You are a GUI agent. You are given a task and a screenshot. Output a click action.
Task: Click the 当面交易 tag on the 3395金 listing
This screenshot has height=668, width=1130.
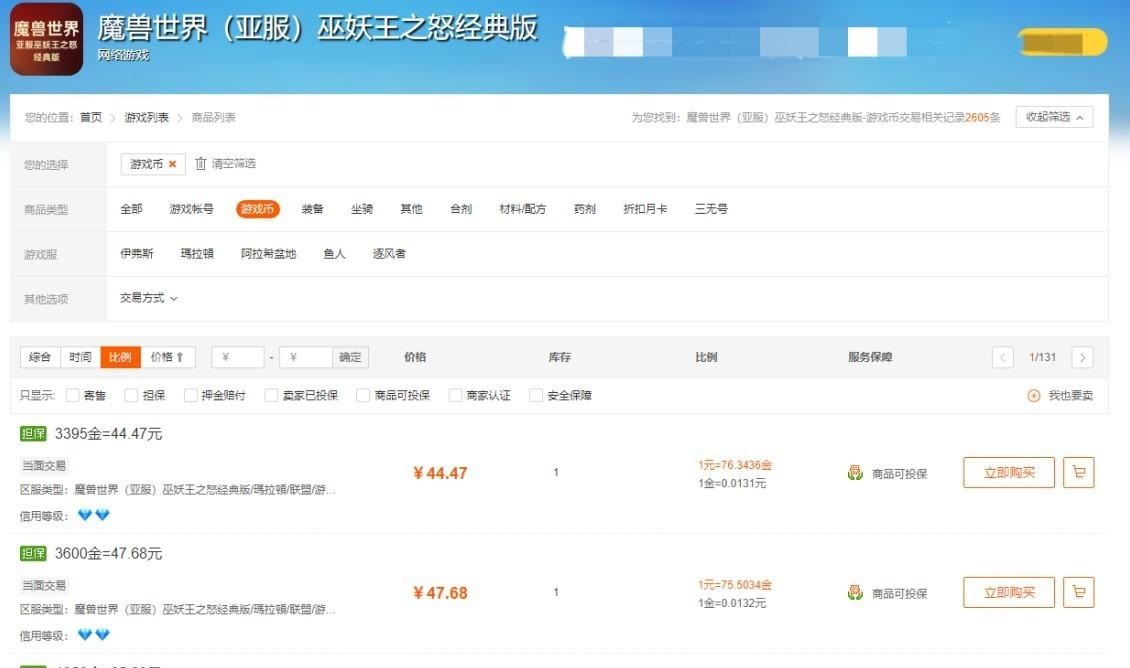pos(44,466)
